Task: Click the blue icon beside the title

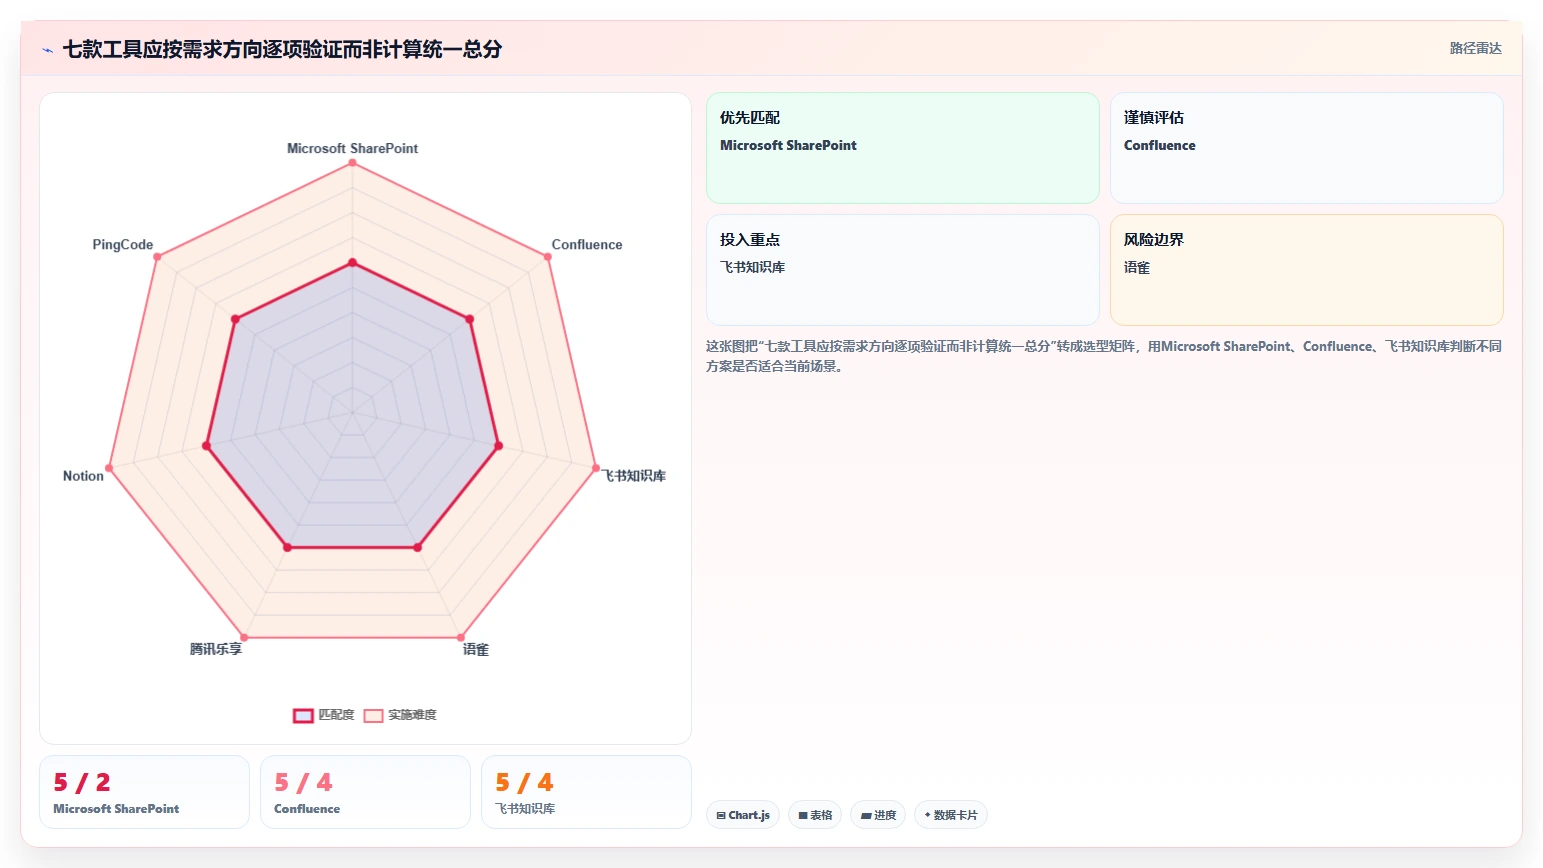Action: pyautogui.click(x=47, y=50)
